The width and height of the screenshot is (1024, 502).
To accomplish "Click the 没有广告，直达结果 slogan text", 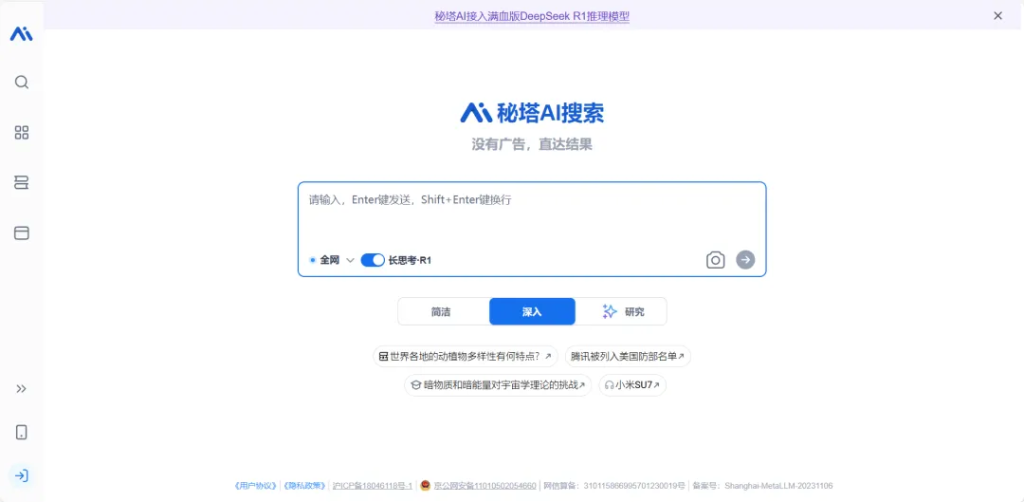I will tap(532, 145).
